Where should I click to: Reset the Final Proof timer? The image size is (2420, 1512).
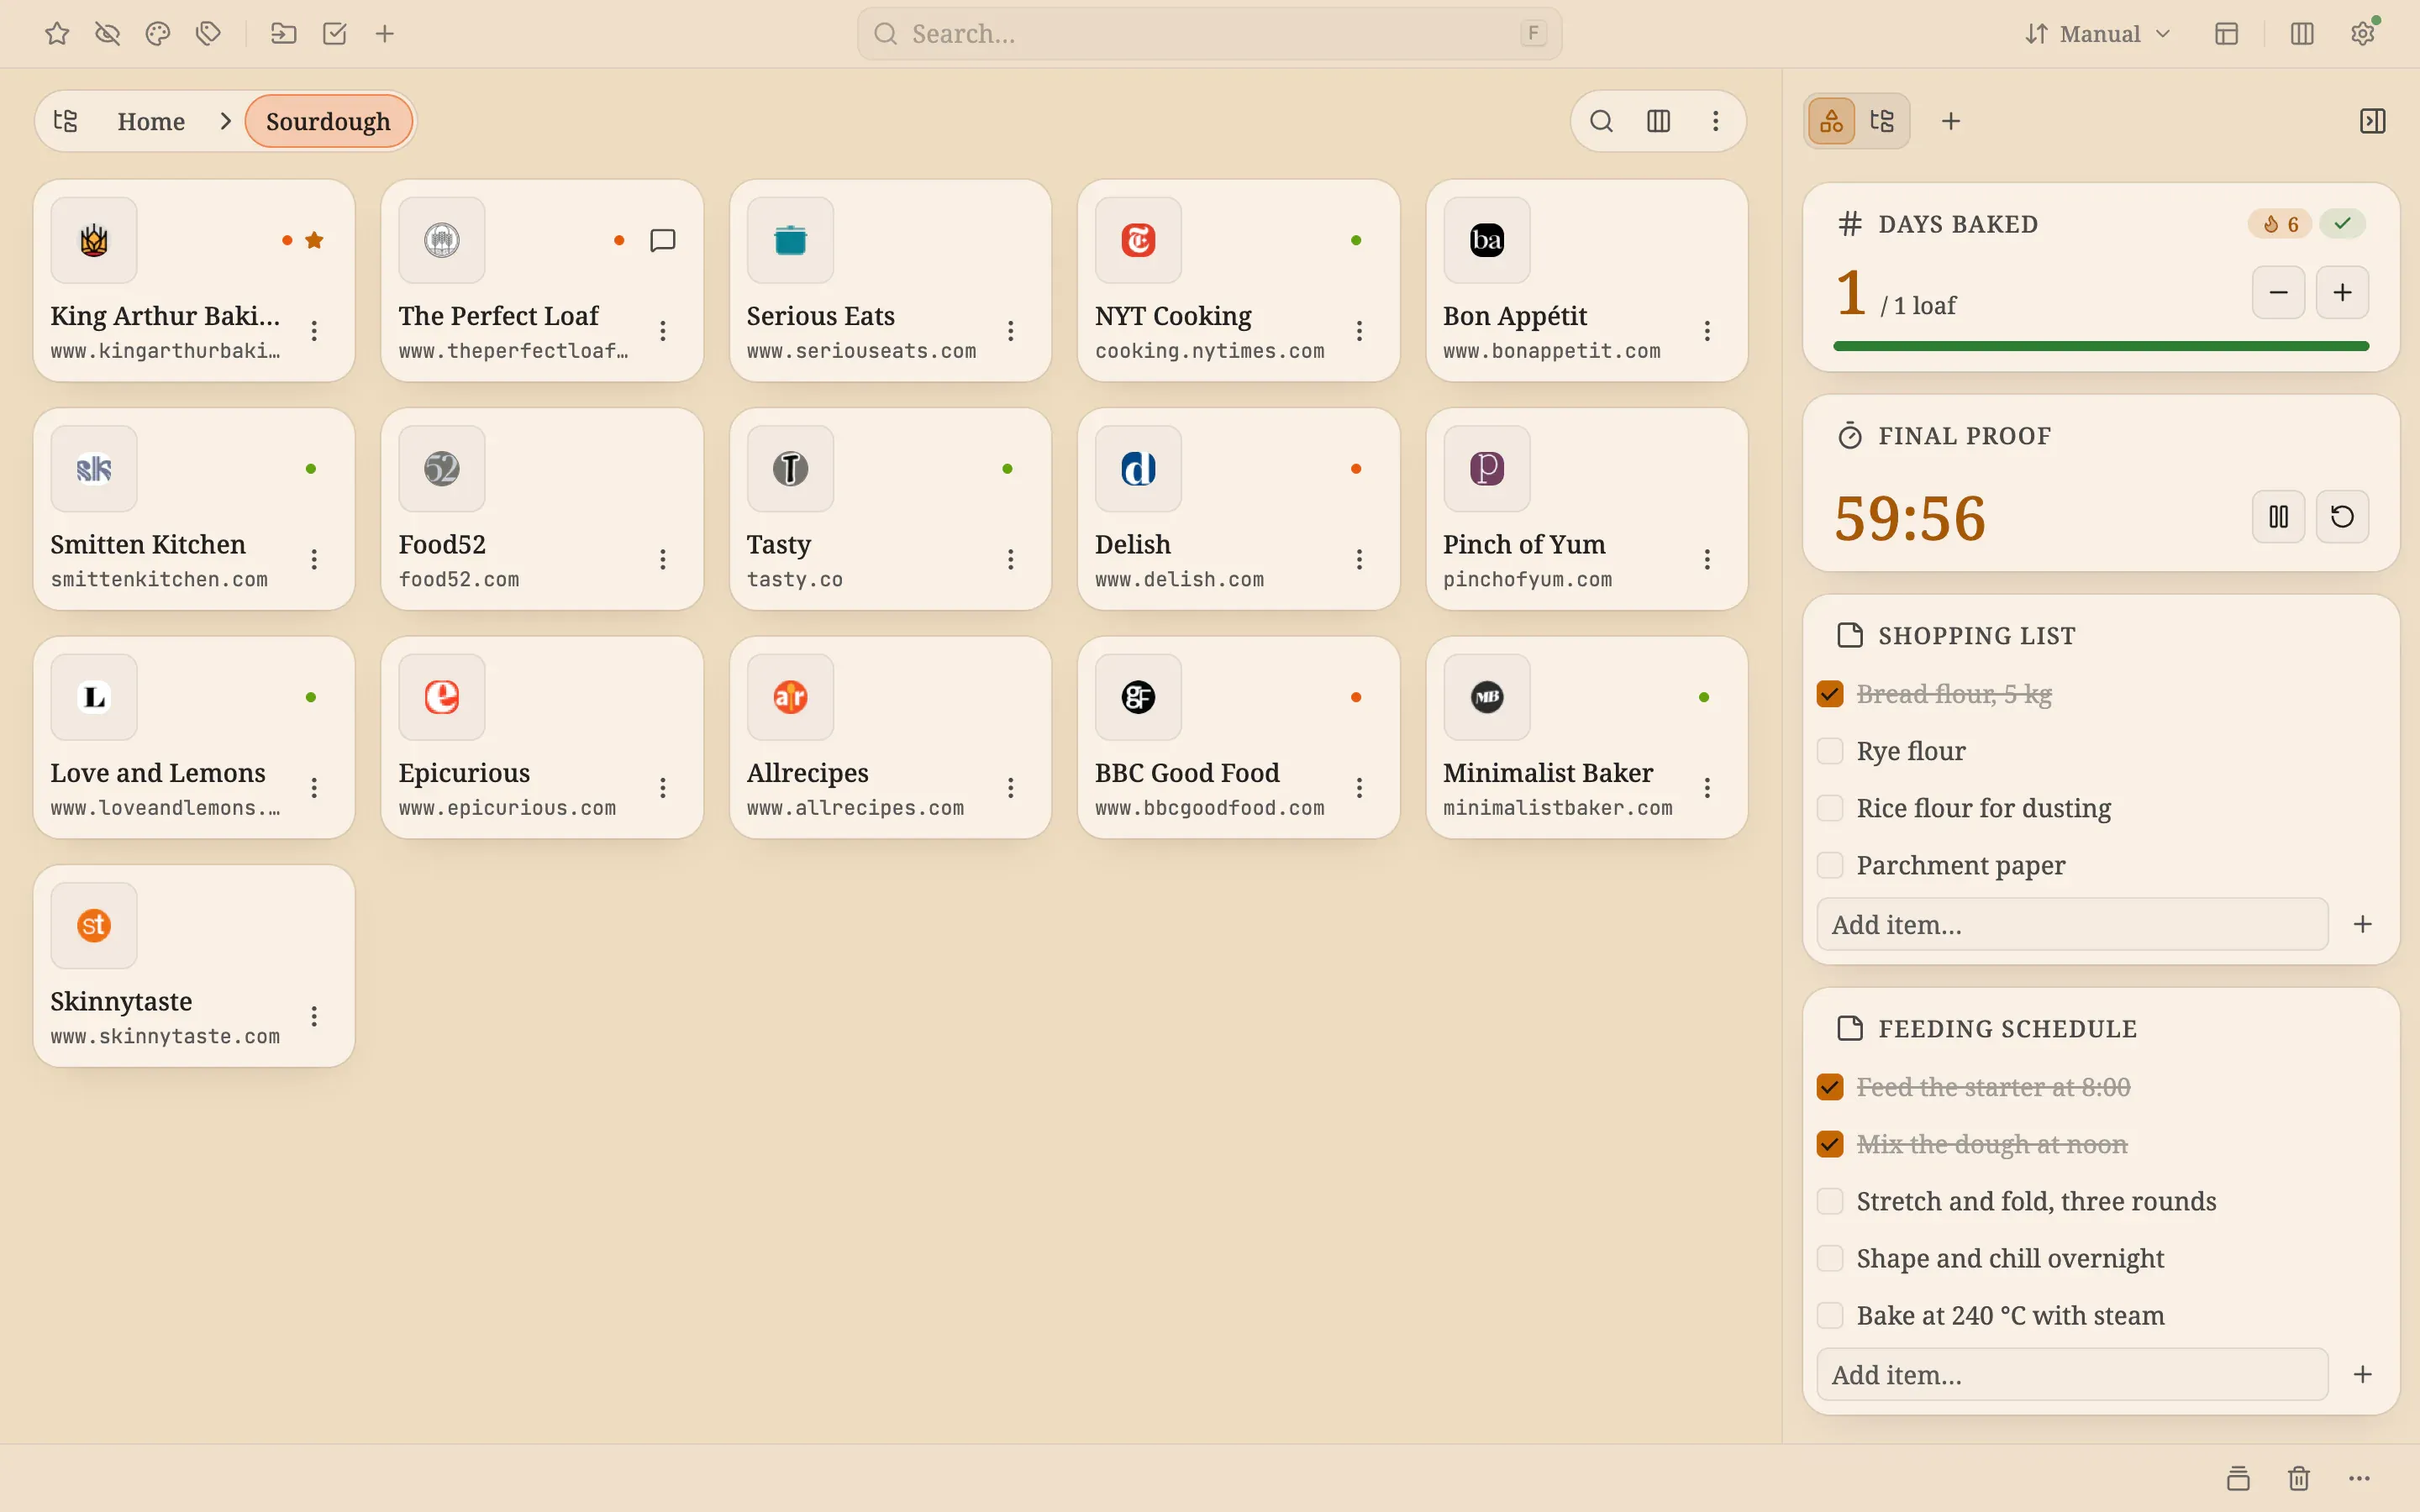click(x=2342, y=516)
